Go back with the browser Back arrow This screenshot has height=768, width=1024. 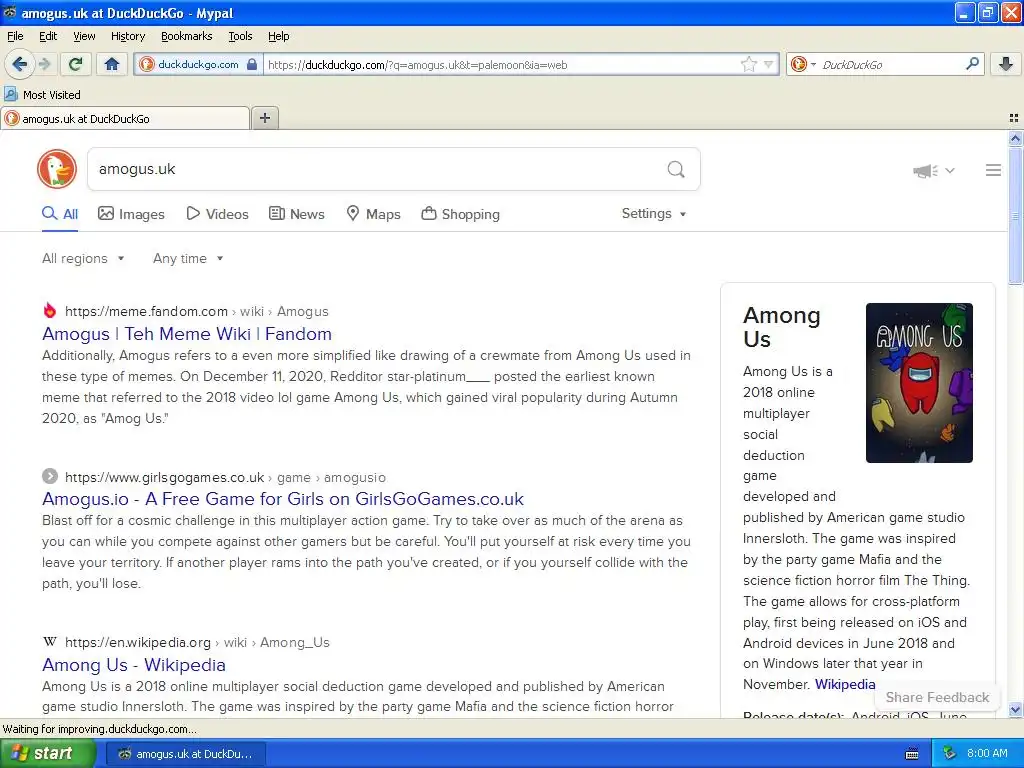click(19, 64)
